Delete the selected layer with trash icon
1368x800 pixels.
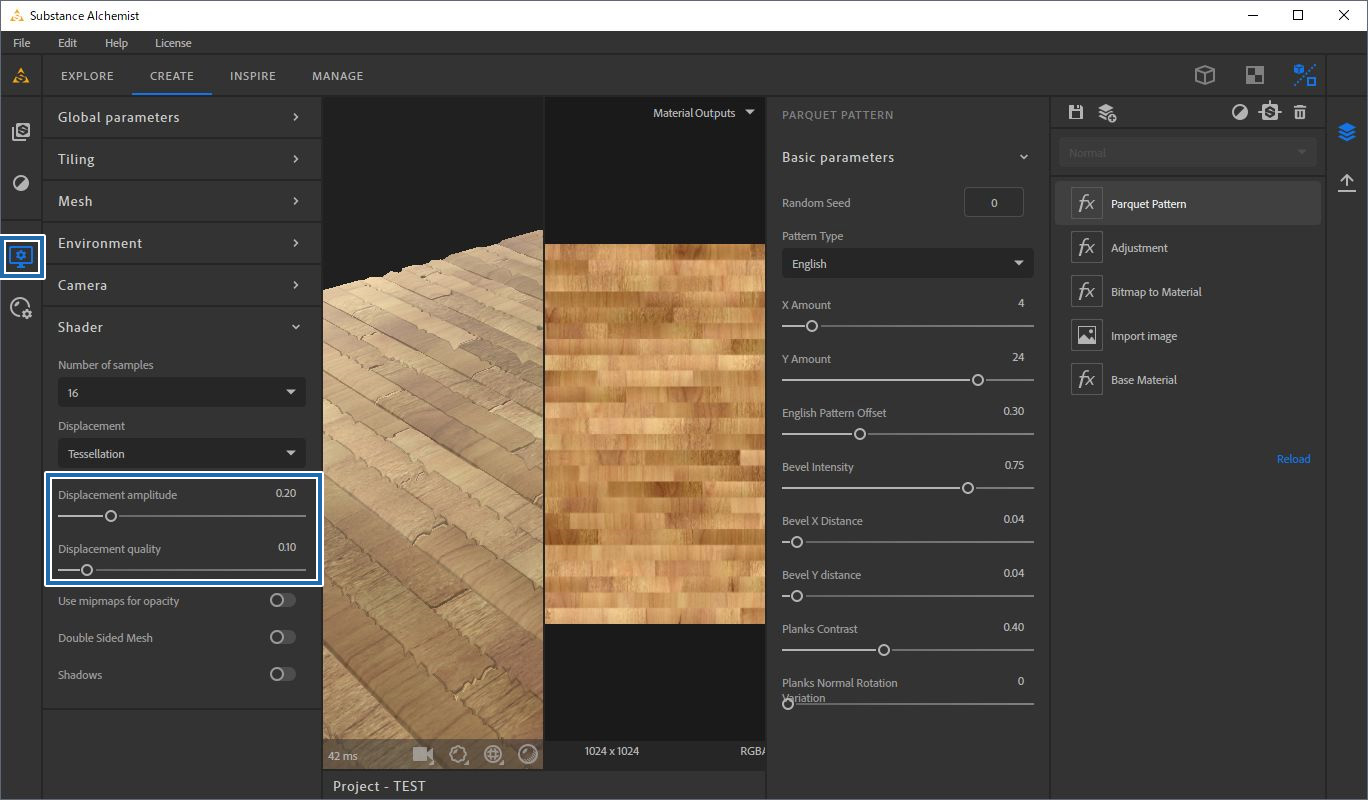1300,112
